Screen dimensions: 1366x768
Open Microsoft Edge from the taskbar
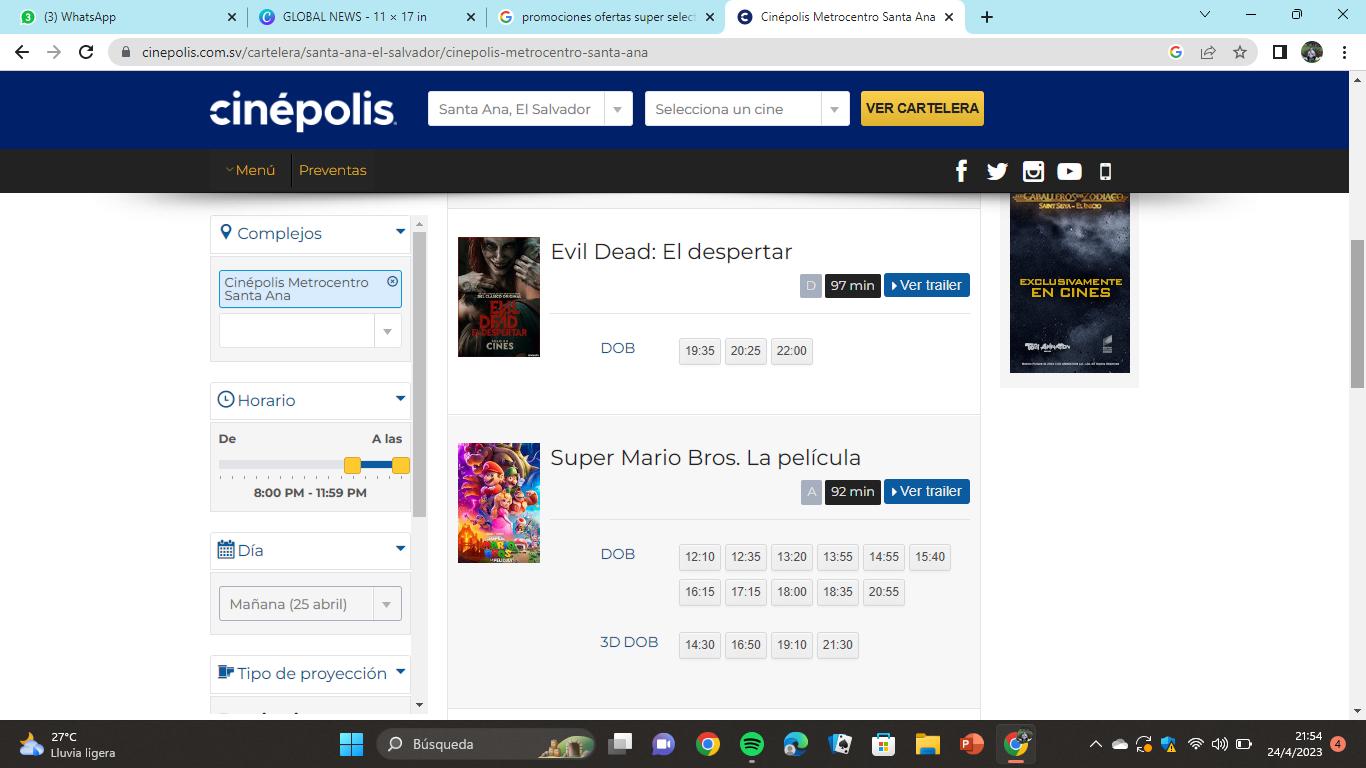(796, 744)
